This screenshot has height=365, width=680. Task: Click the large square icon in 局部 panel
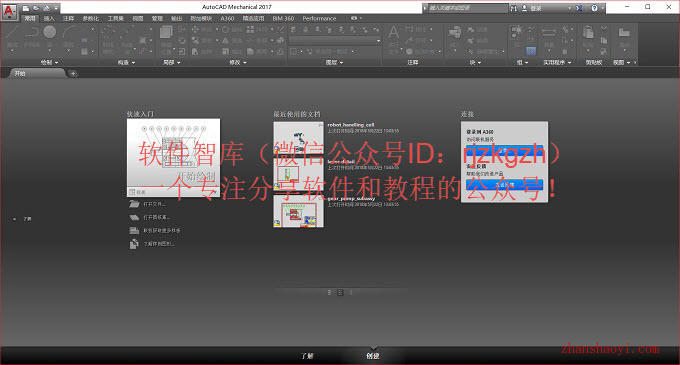pos(166,32)
